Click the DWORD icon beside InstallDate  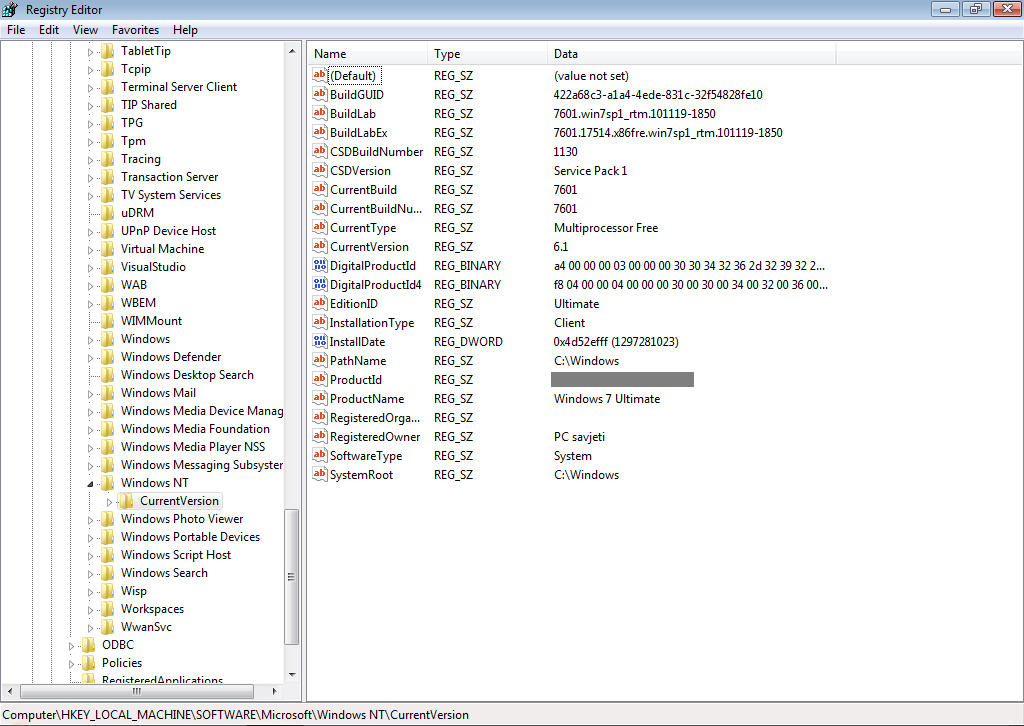(x=319, y=341)
